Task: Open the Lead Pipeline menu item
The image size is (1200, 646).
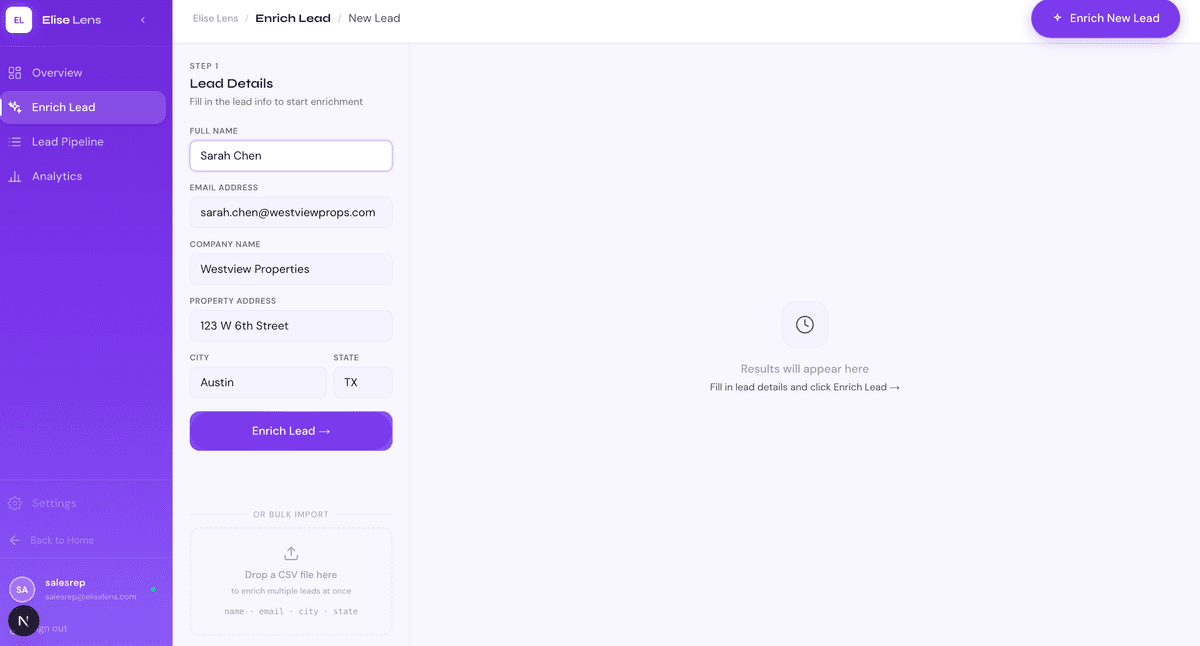Action: click(68, 142)
